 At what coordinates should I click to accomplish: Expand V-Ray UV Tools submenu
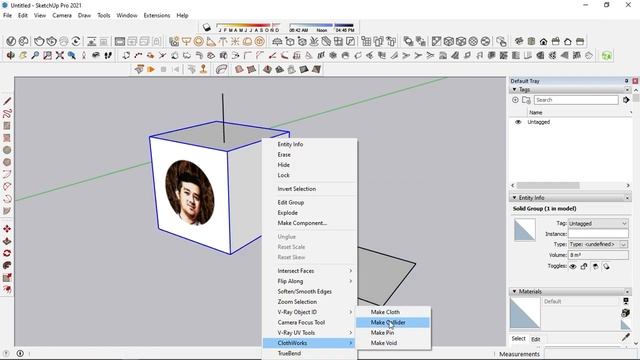[x=310, y=333]
